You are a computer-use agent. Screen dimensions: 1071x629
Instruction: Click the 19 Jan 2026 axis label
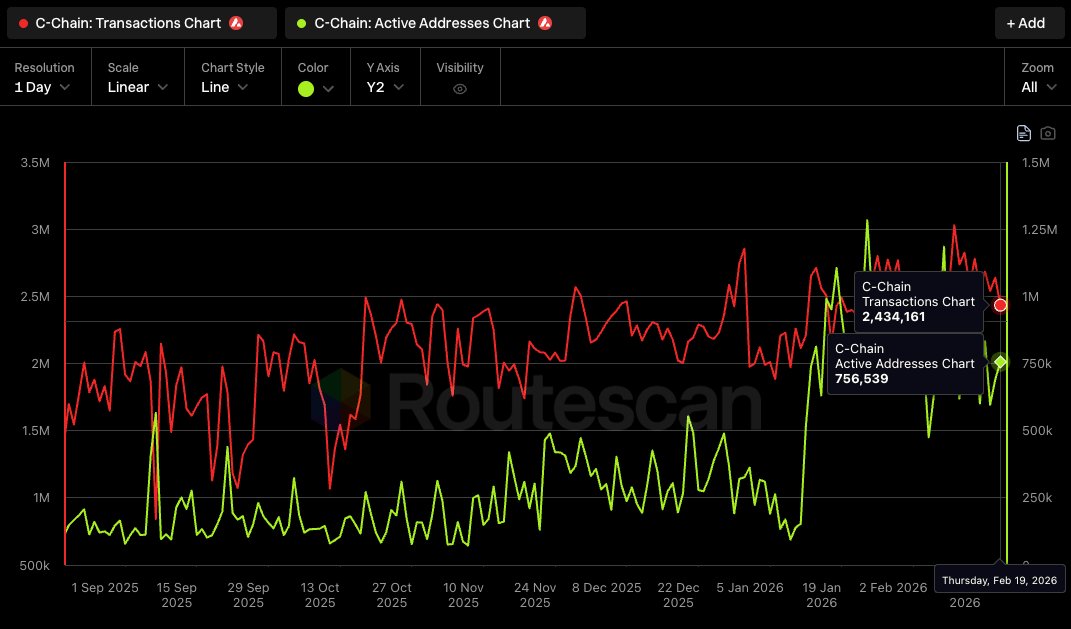coord(822,595)
